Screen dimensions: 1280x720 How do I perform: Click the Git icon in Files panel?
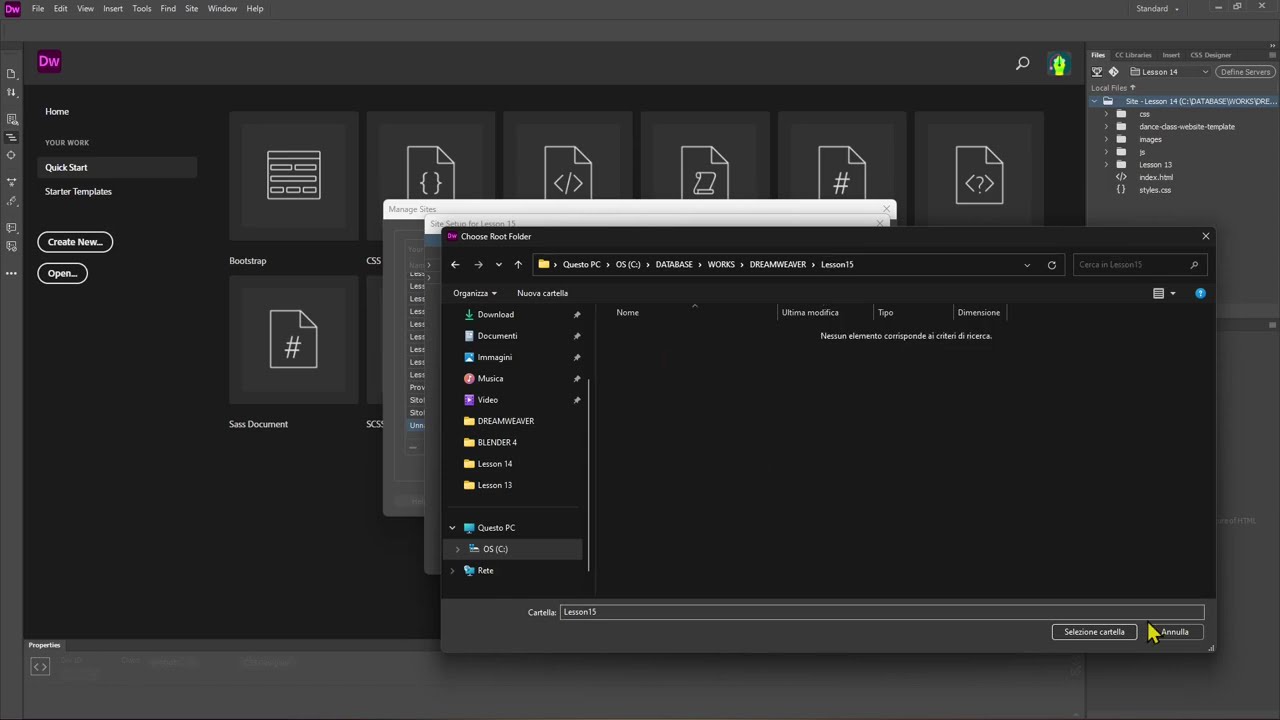(x=1114, y=72)
